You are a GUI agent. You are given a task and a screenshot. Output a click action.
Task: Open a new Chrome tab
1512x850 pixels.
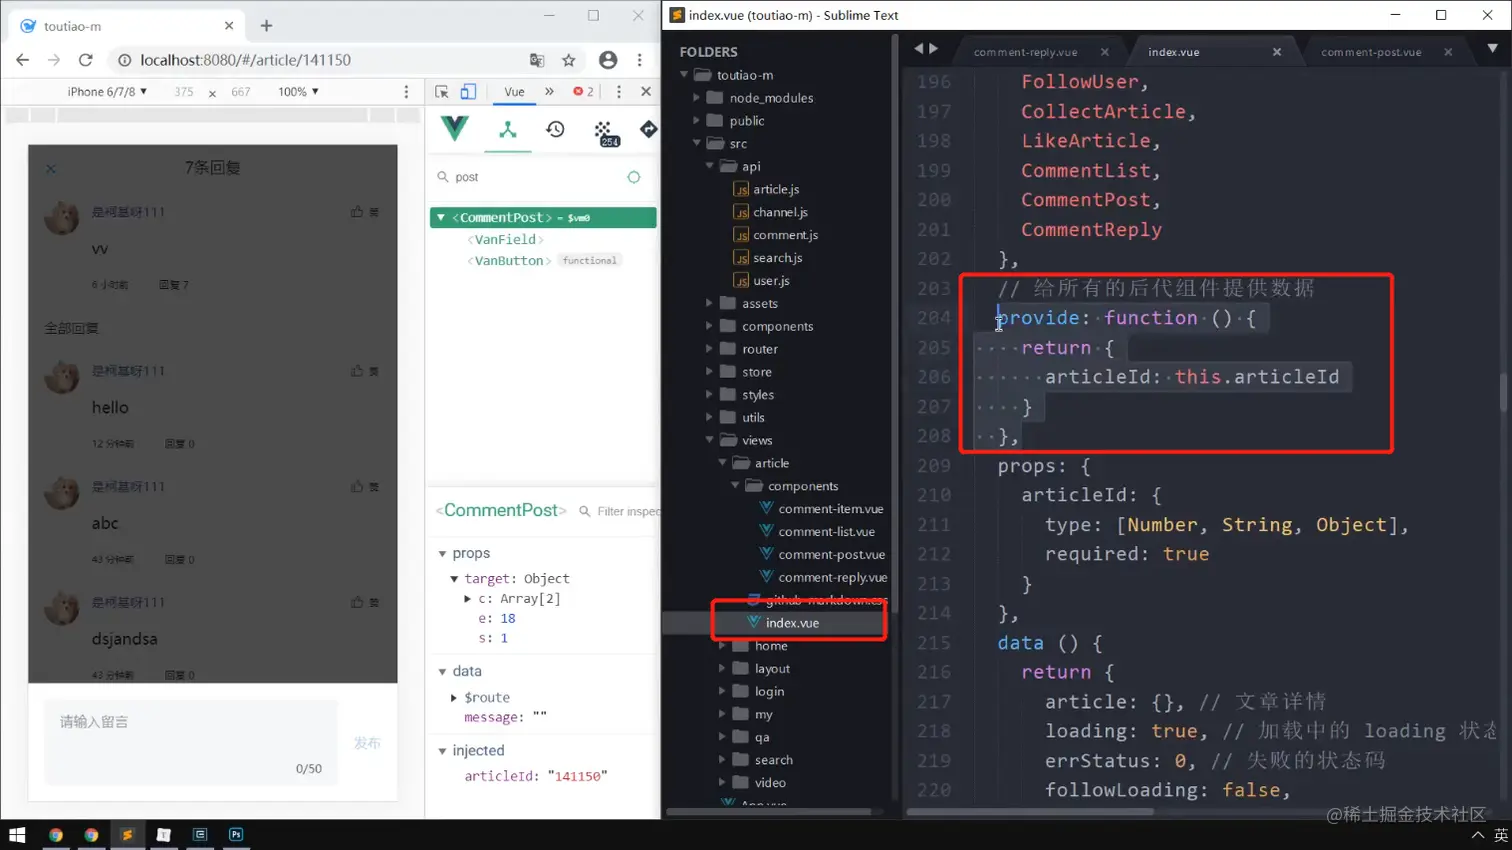point(266,26)
